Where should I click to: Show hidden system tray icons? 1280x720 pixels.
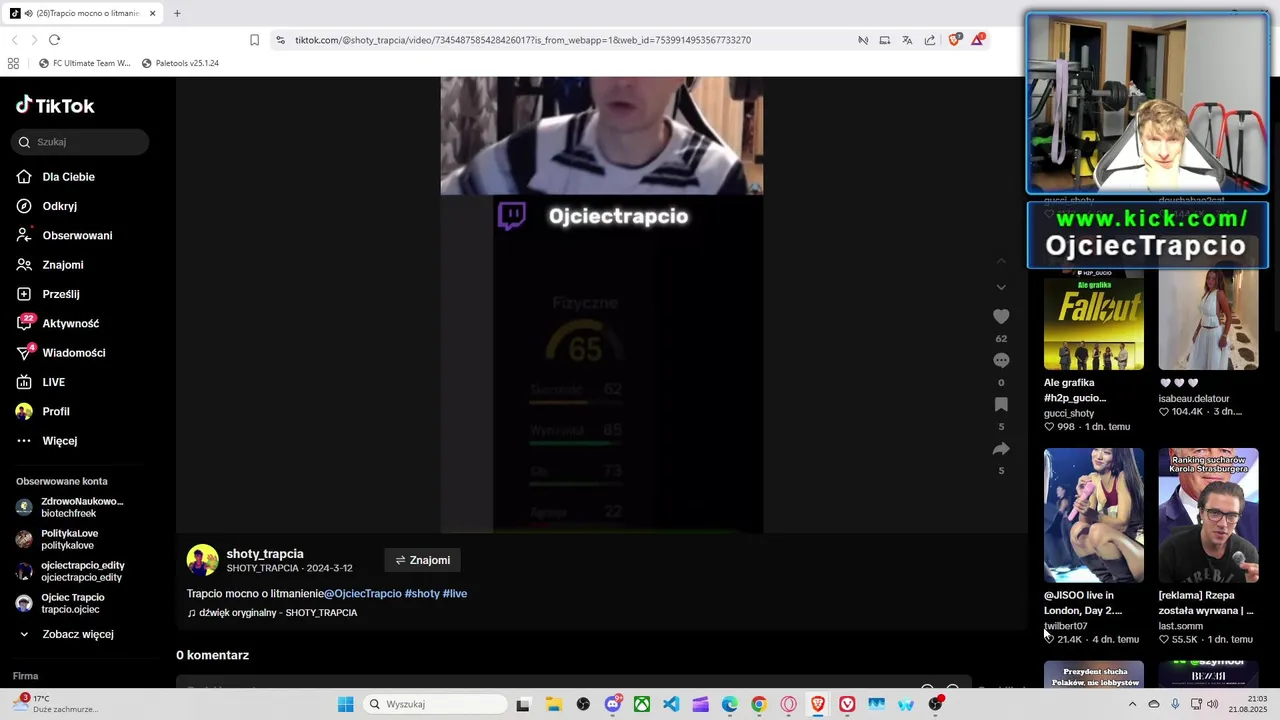tap(1132, 704)
